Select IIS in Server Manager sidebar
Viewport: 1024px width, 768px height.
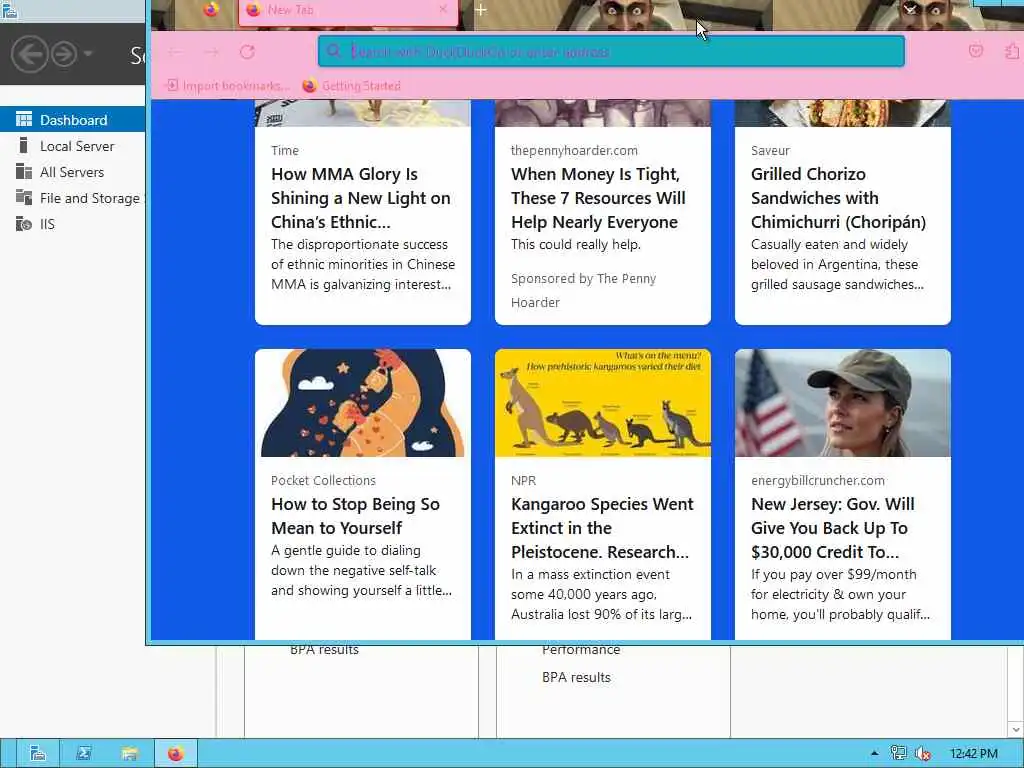pyautogui.click(x=72, y=224)
